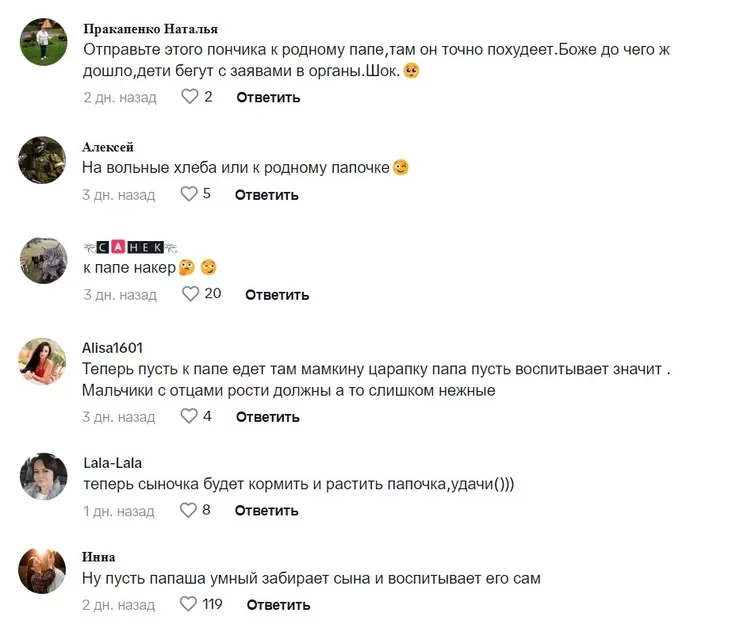Reply to Пракапенко Наталья's comment
The height and width of the screenshot is (632, 732).
(268, 97)
